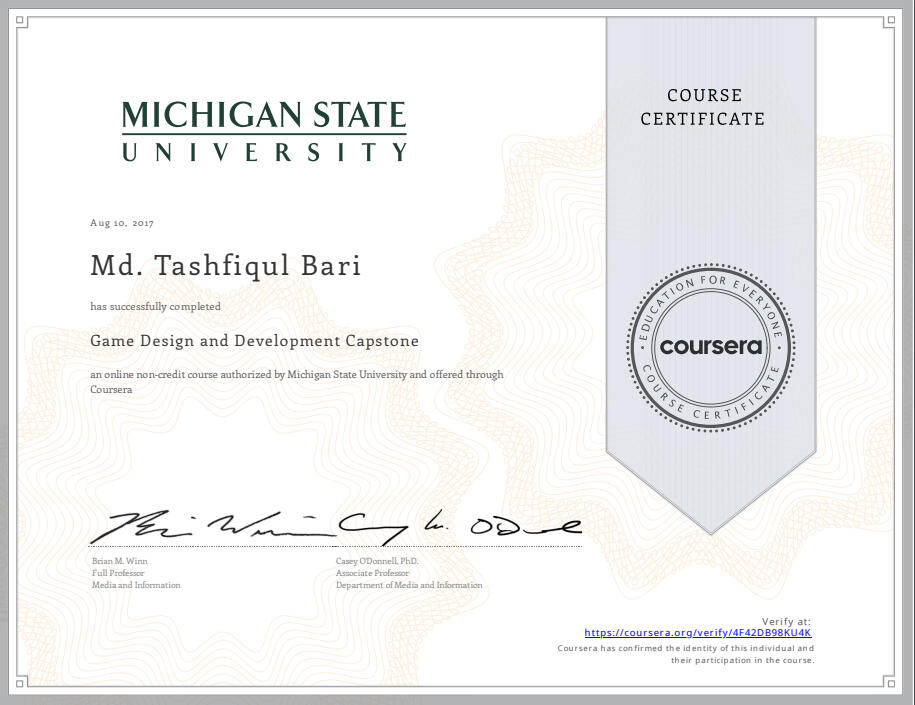
Task: Click the 'Verify at:' label
Action: pos(786,621)
